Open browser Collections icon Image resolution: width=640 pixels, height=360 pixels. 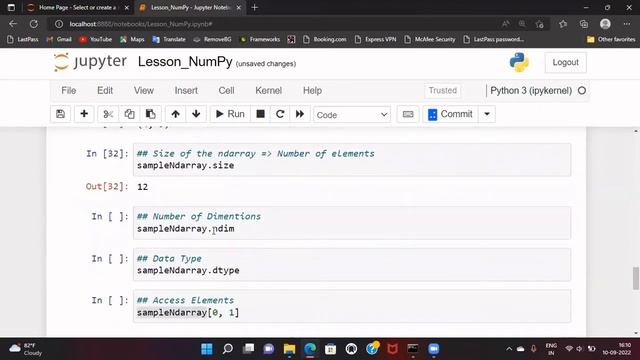pyautogui.click(x=584, y=24)
